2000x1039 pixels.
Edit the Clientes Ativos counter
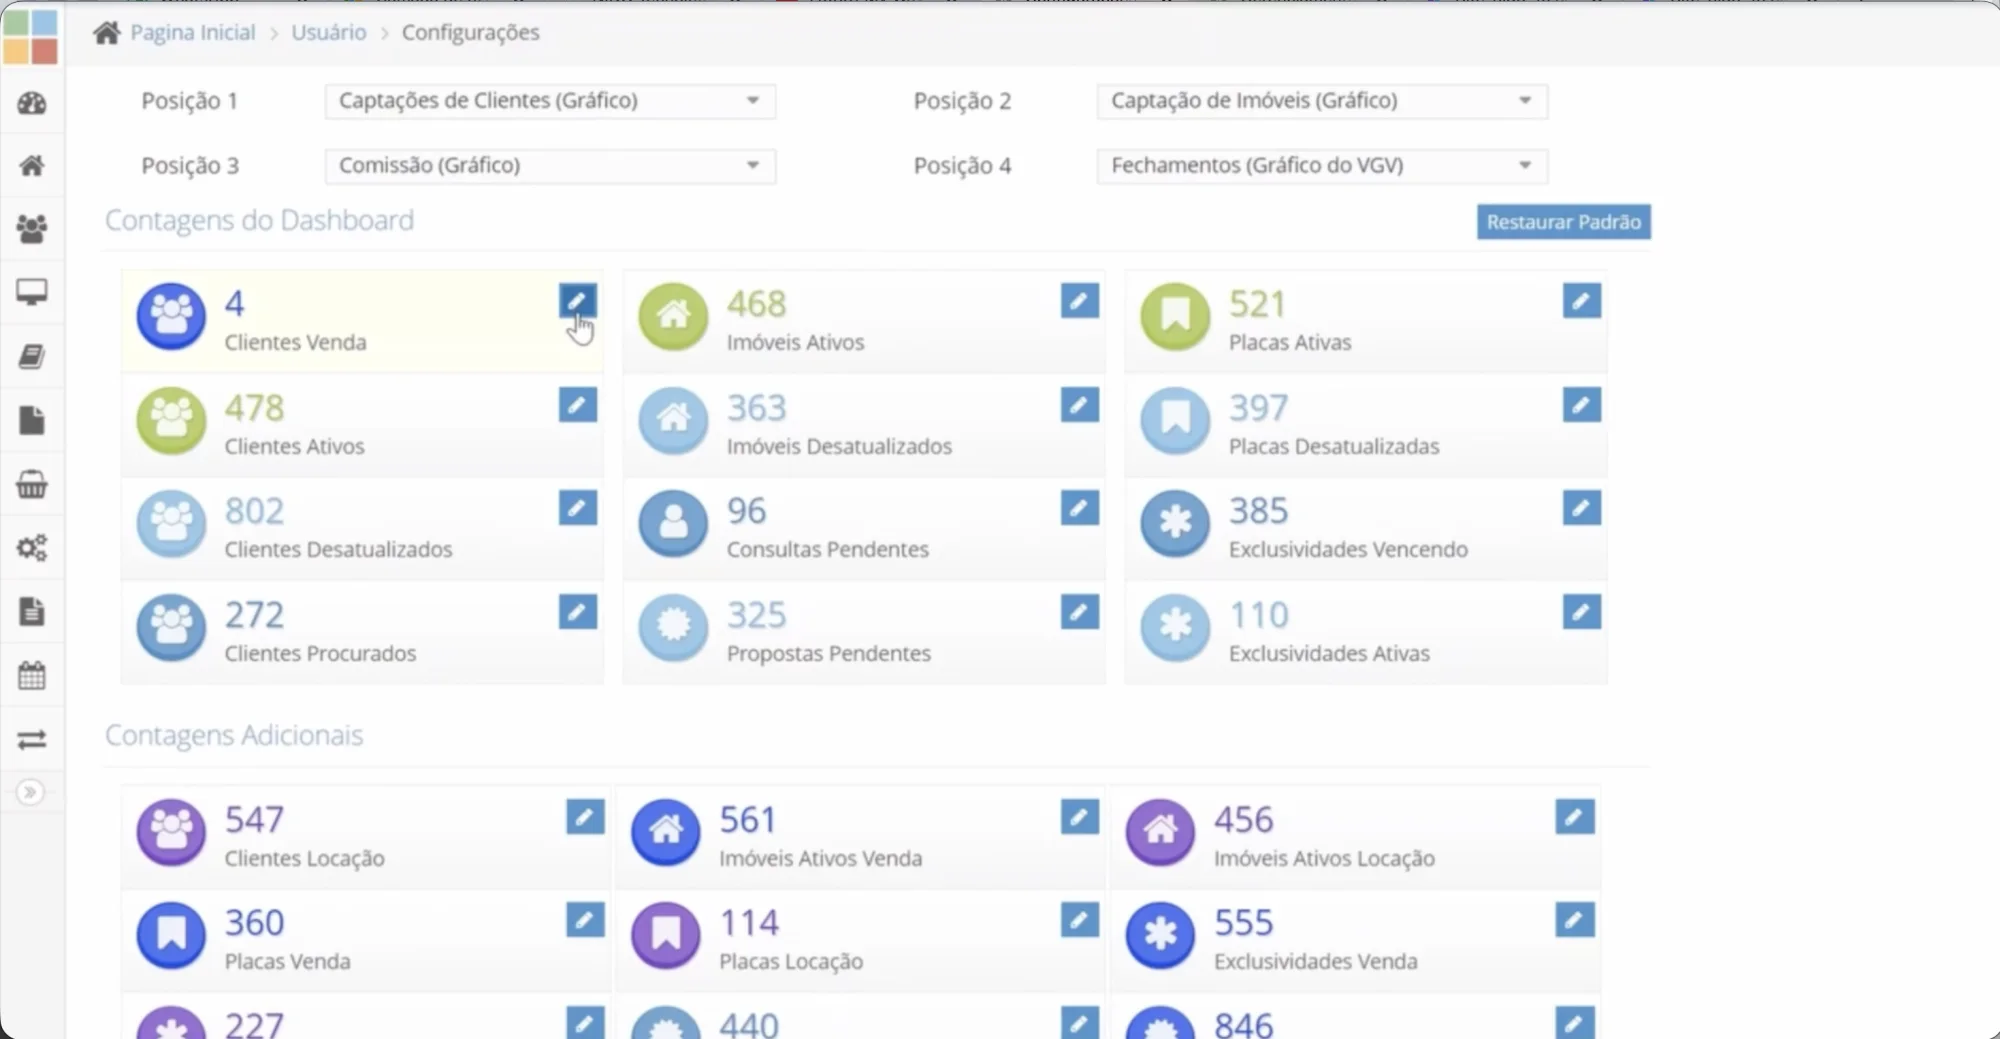click(x=578, y=405)
